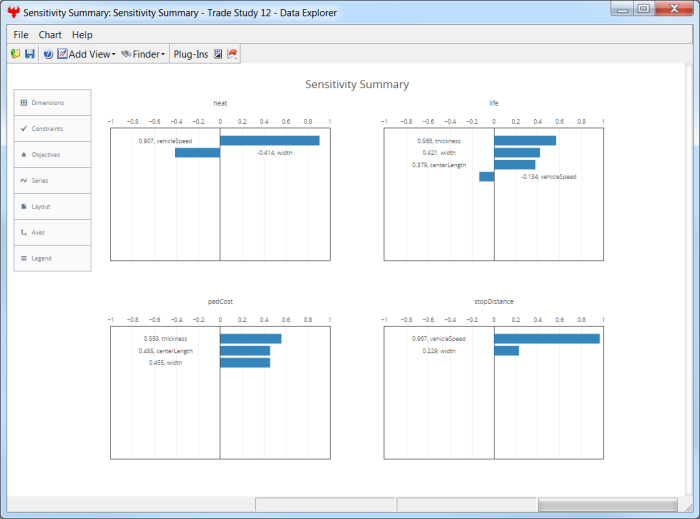Click the Plug-Ins toolbar label
The height and width of the screenshot is (519, 700).
point(190,54)
